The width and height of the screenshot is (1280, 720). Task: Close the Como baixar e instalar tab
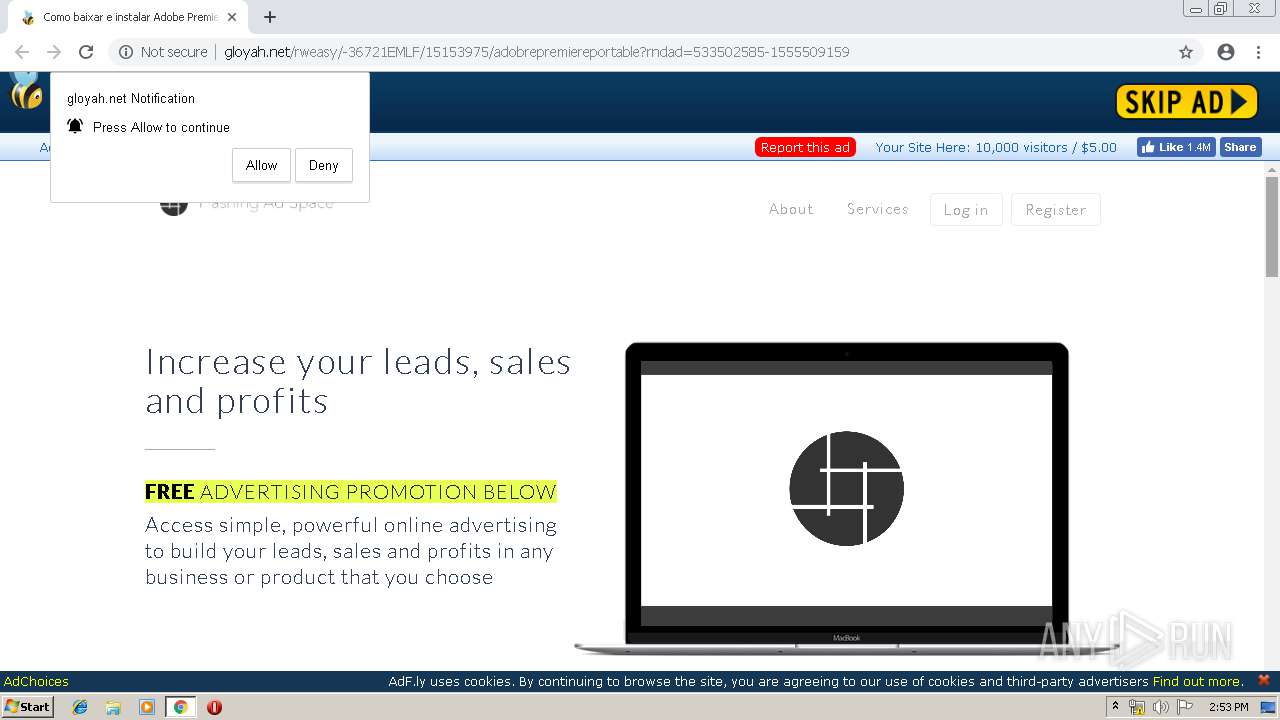pyautogui.click(x=232, y=17)
